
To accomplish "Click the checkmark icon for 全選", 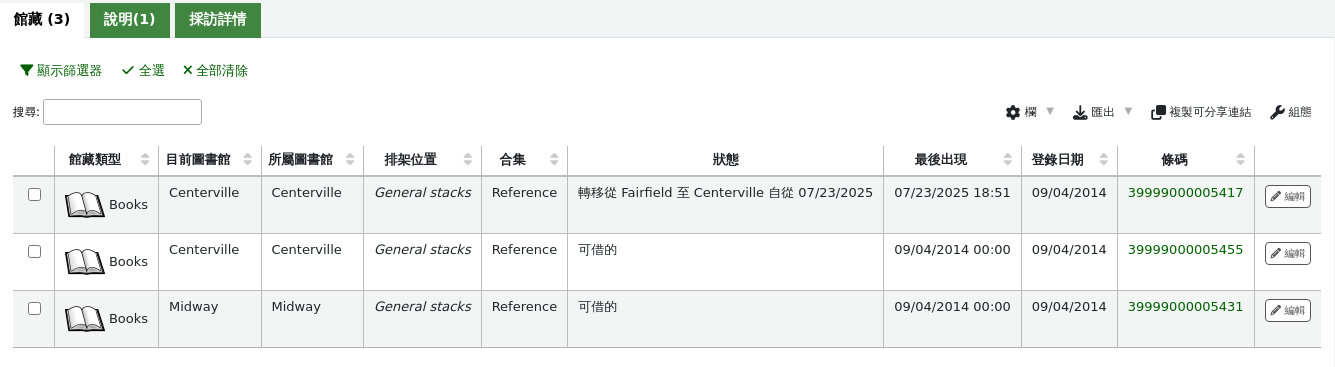I will [128, 71].
